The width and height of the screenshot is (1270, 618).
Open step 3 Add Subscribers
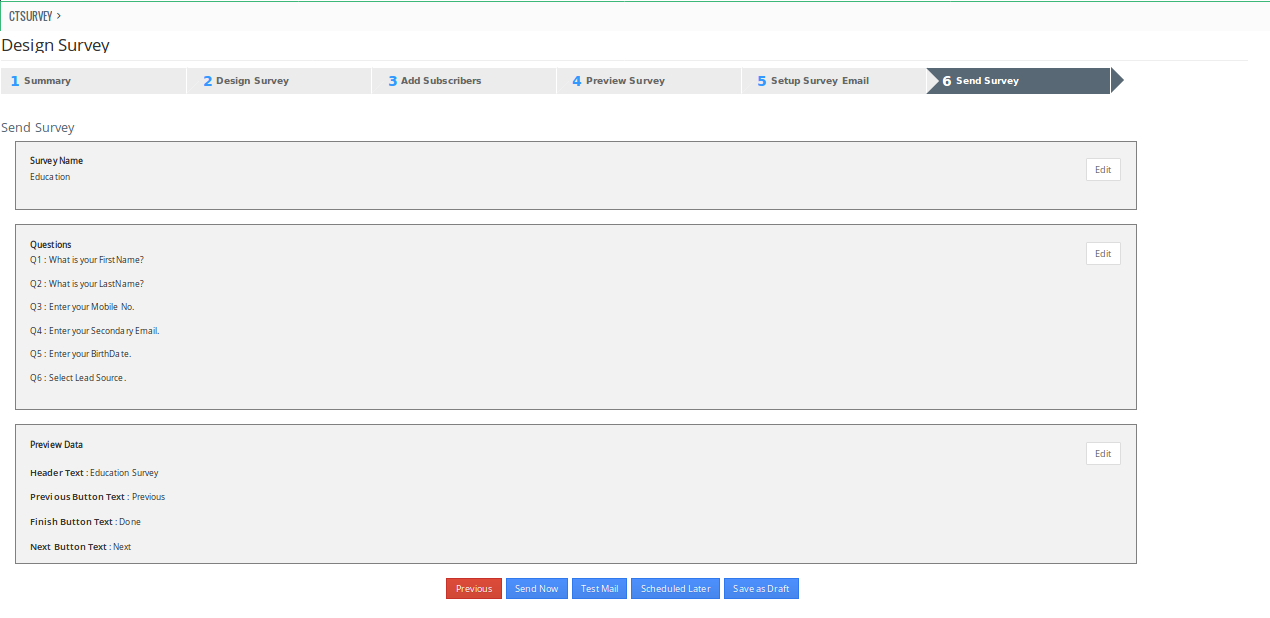click(x=464, y=81)
